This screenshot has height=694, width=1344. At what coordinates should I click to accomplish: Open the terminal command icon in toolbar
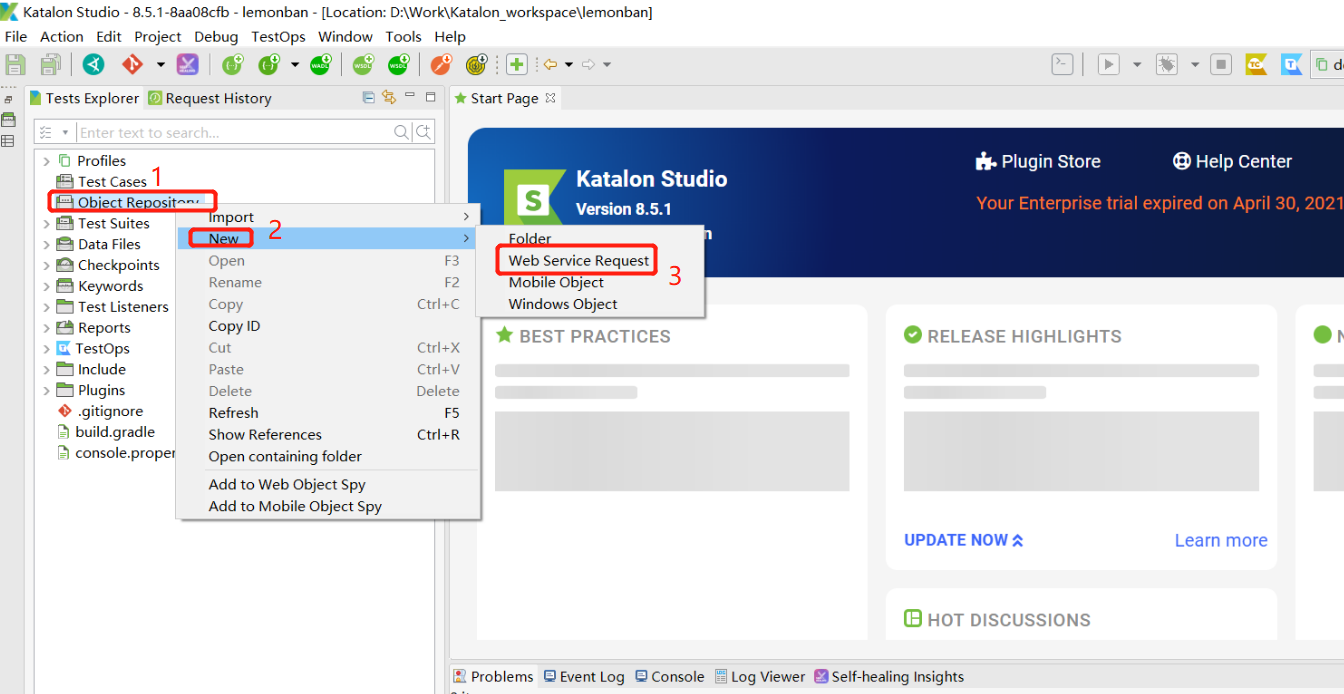1063,65
